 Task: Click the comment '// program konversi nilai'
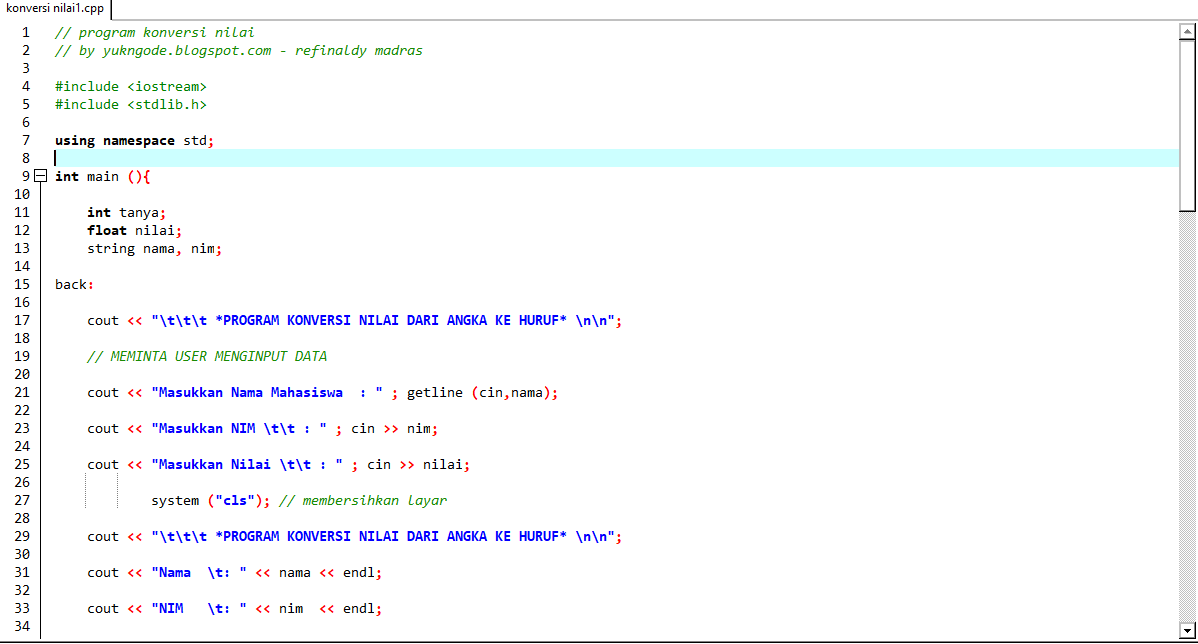click(154, 33)
